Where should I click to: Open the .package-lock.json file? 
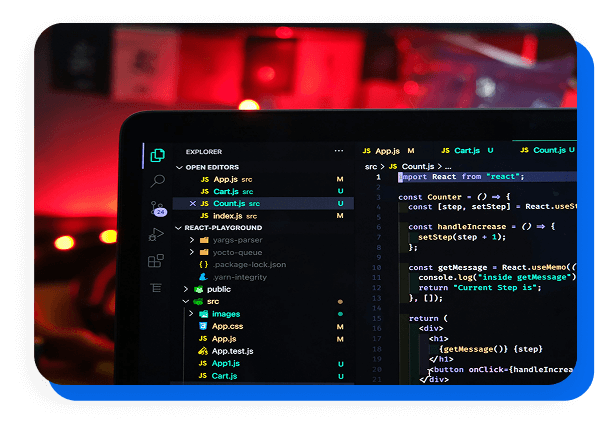(249, 265)
